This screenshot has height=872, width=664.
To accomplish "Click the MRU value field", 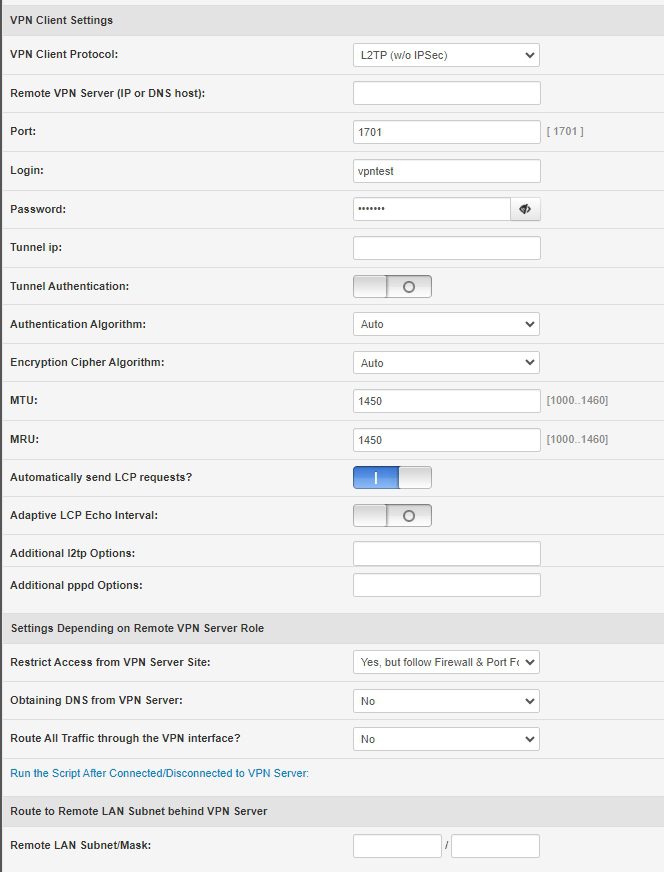I will (x=446, y=439).
